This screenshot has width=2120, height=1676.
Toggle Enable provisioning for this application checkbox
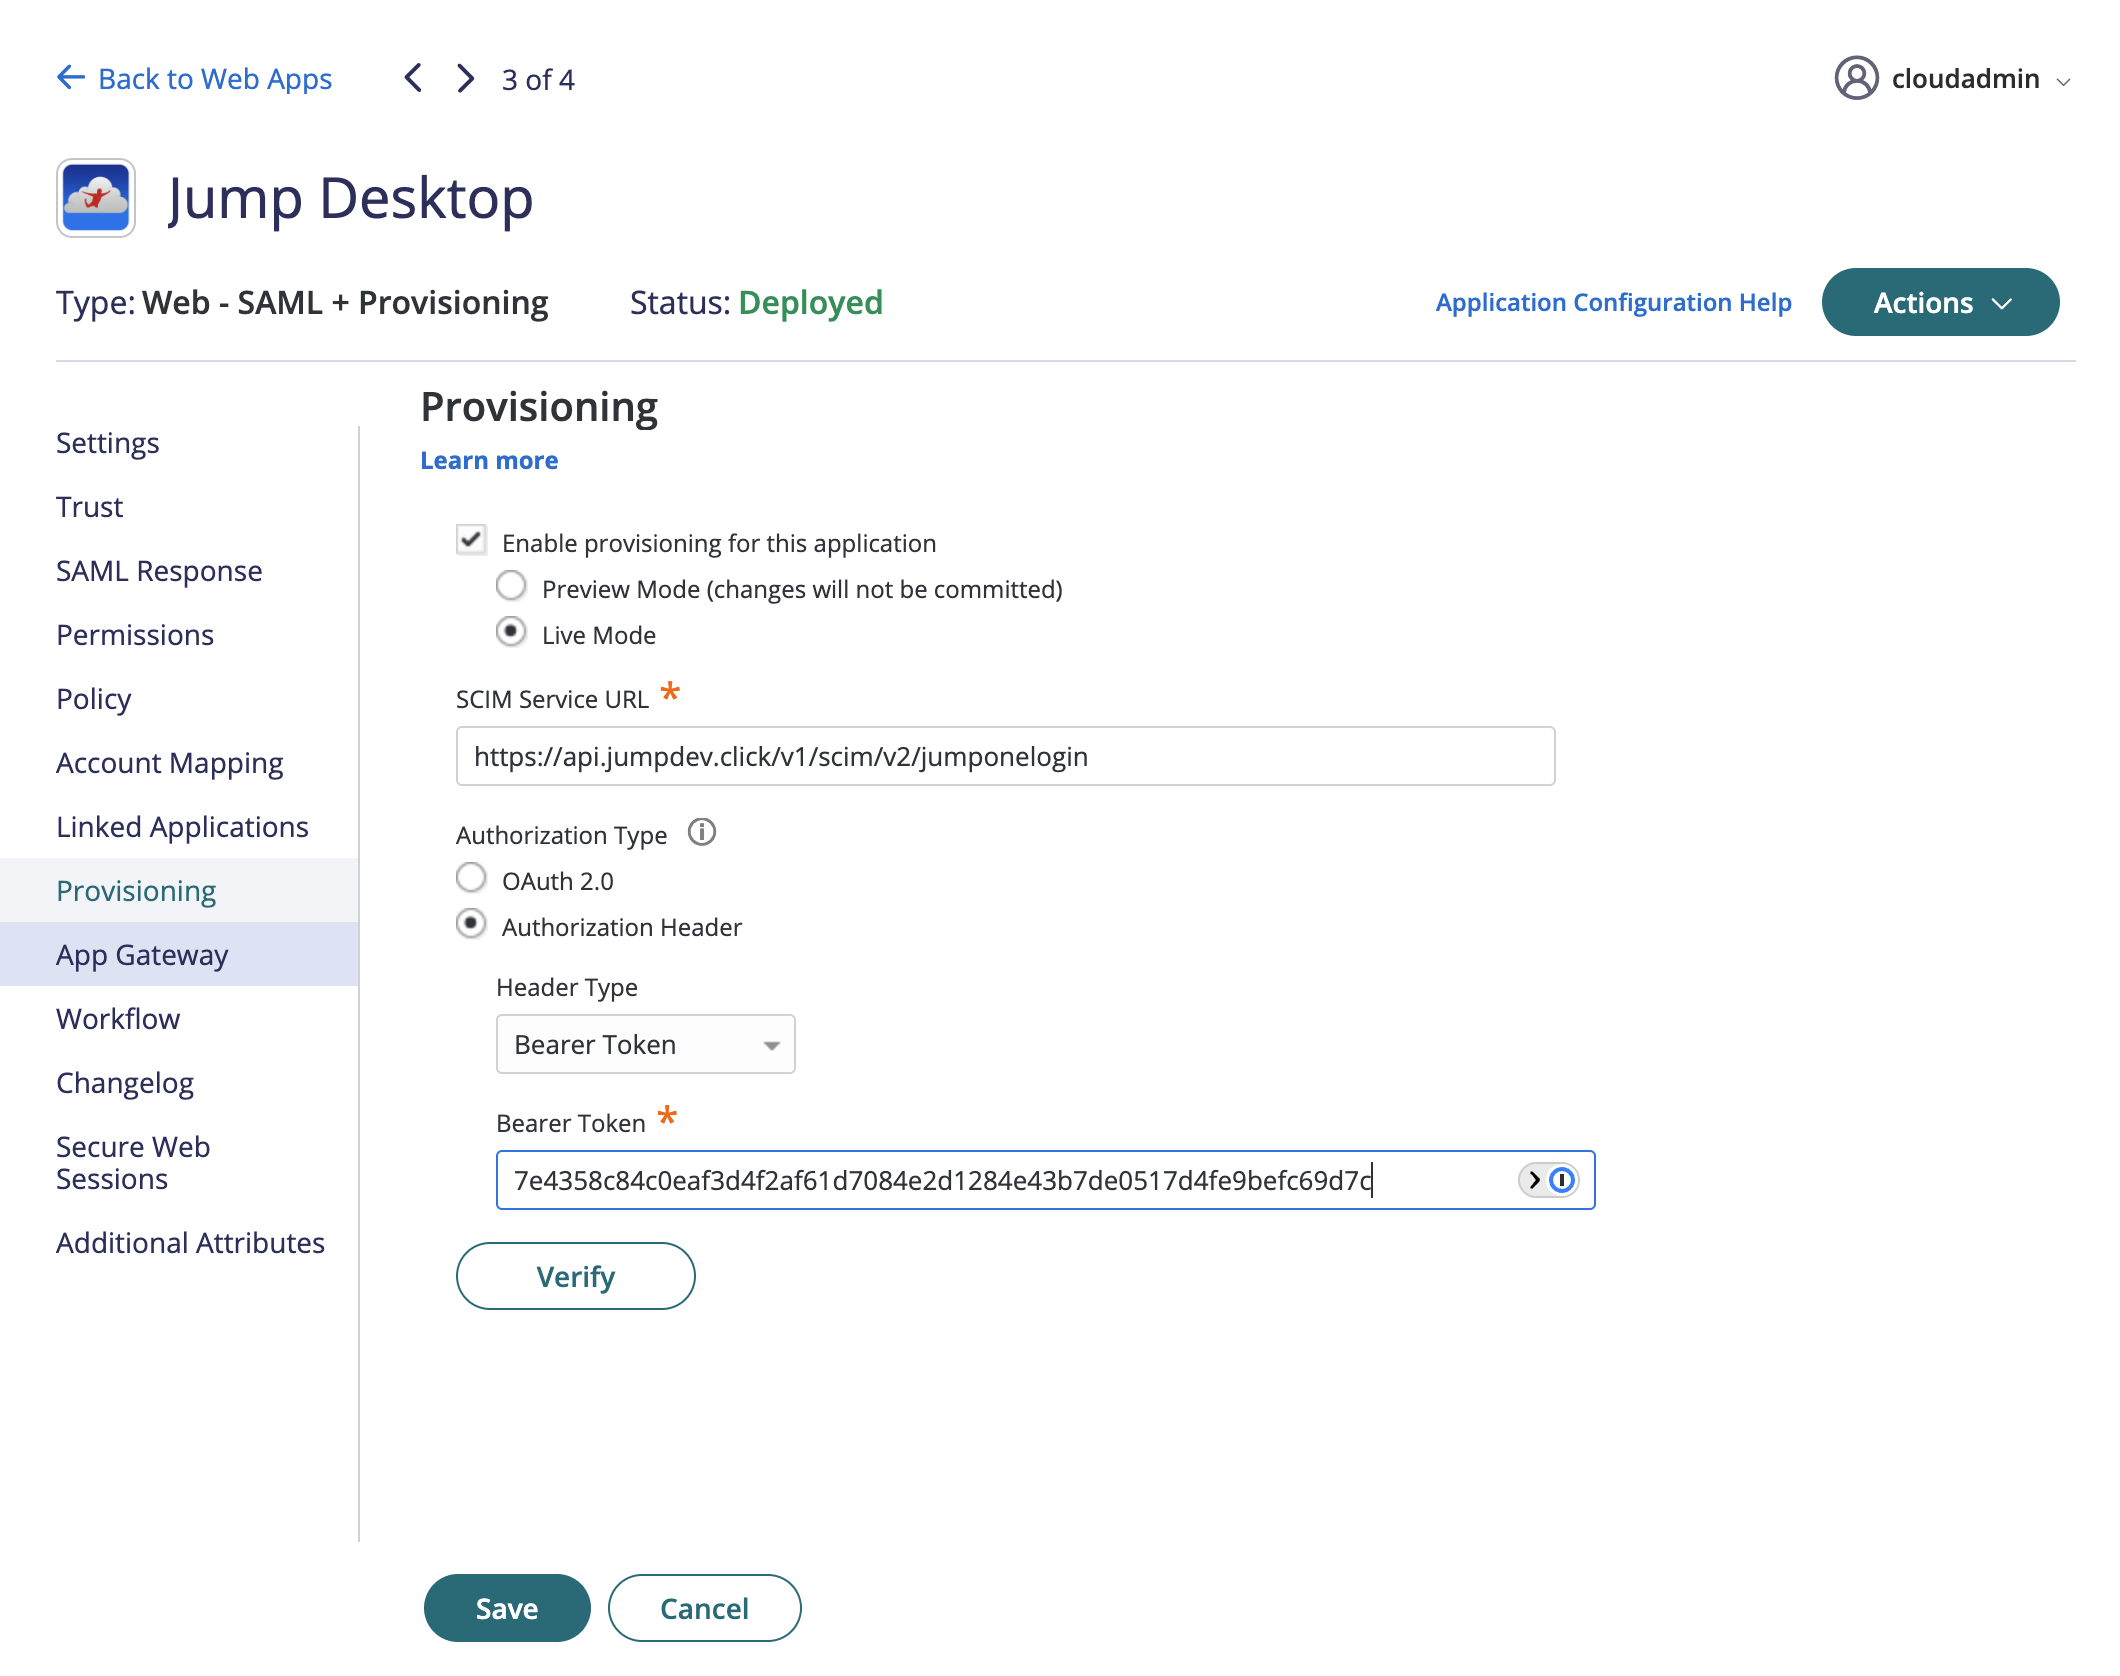click(471, 540)
